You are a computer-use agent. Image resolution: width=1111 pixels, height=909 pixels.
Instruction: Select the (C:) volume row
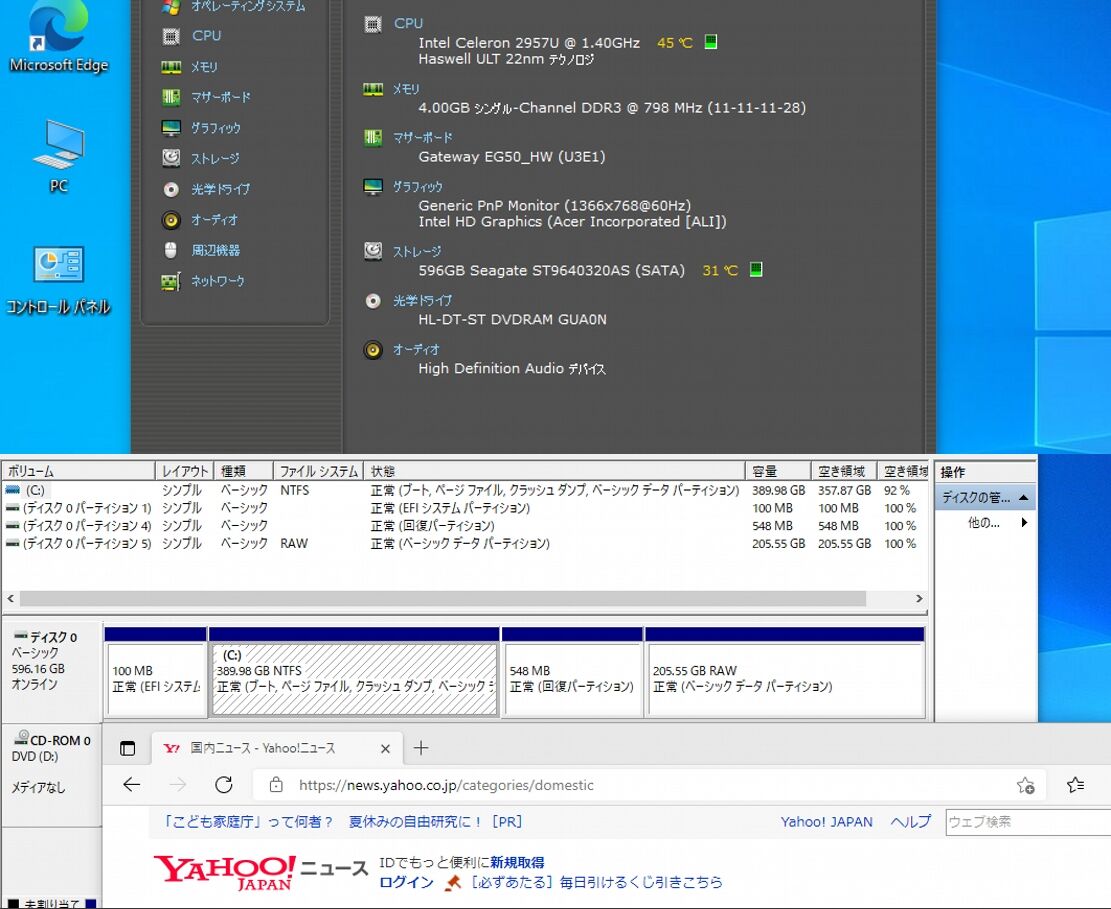(x=464, y=490)
